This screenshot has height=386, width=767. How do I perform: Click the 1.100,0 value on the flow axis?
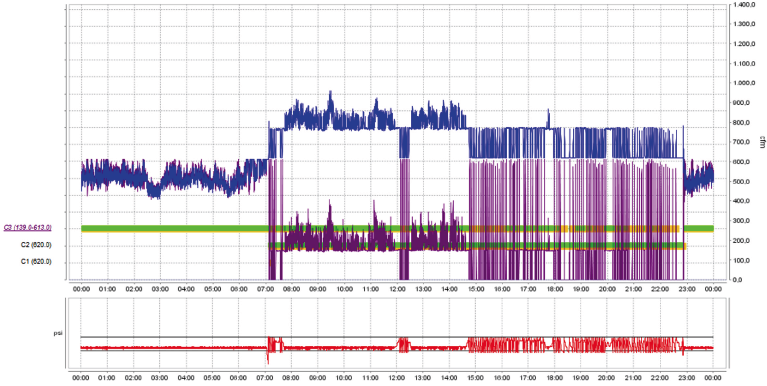click(743, 64)
